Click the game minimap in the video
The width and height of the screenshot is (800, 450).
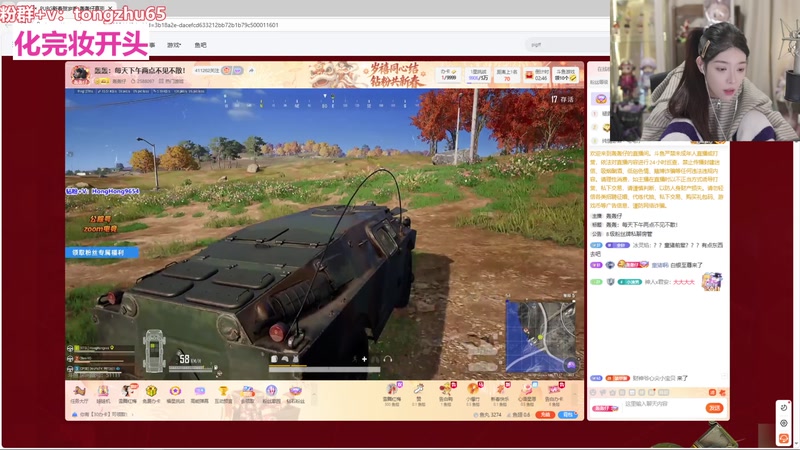coord(541,335)
